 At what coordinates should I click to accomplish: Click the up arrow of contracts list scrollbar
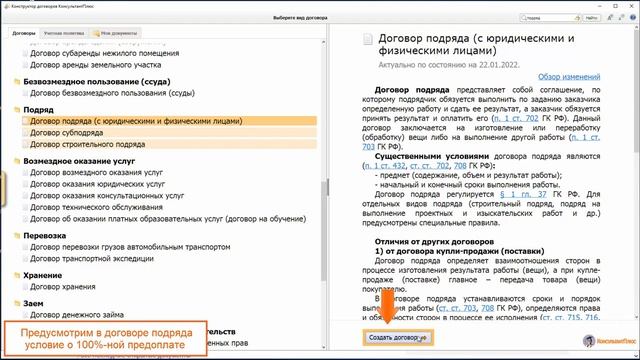tap(324, 42)
